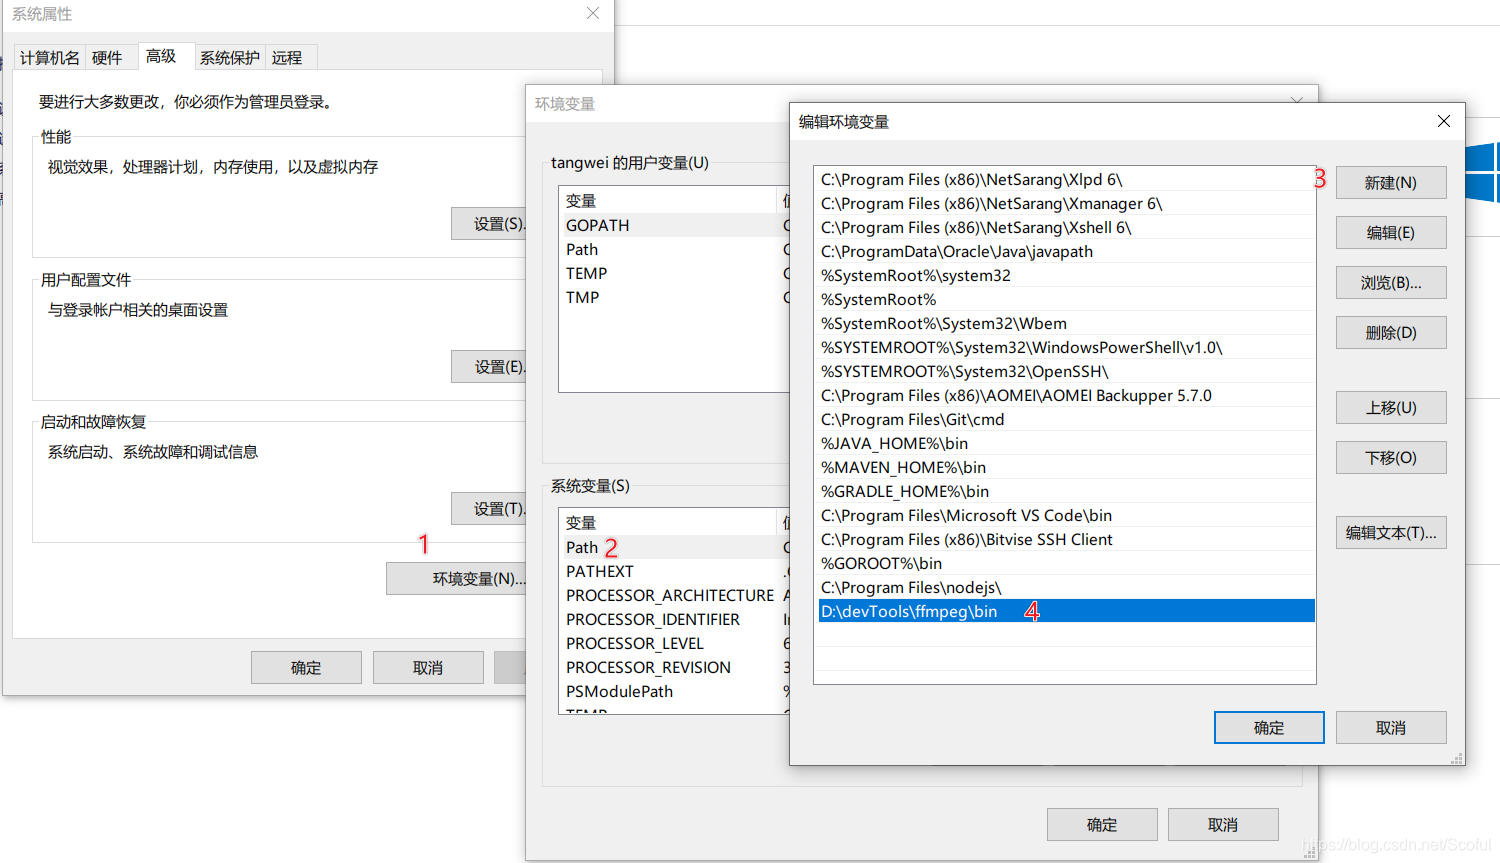The image size is (1500, 863).
Task: Select %MAVEN_HOME%\bin entry
Action: pos(1066,467)
